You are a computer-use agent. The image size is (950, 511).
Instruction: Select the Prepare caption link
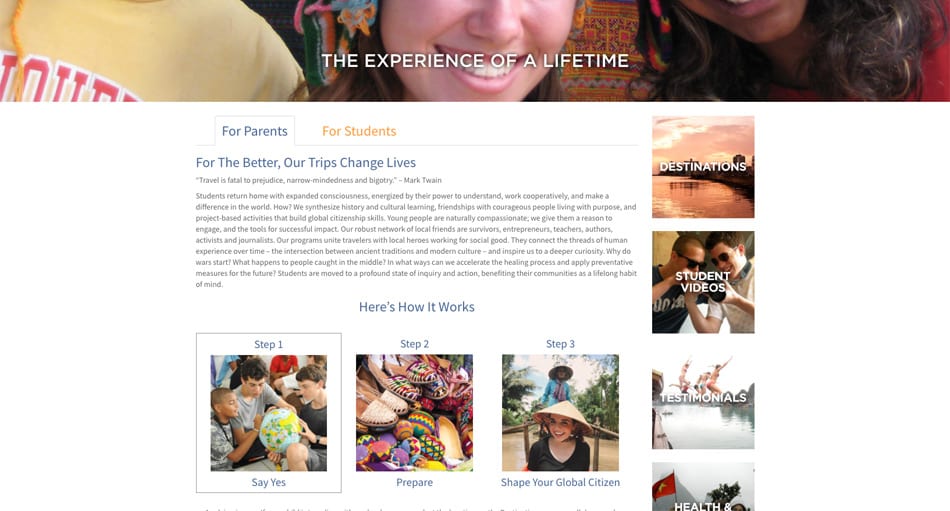(x=414, y=483)
